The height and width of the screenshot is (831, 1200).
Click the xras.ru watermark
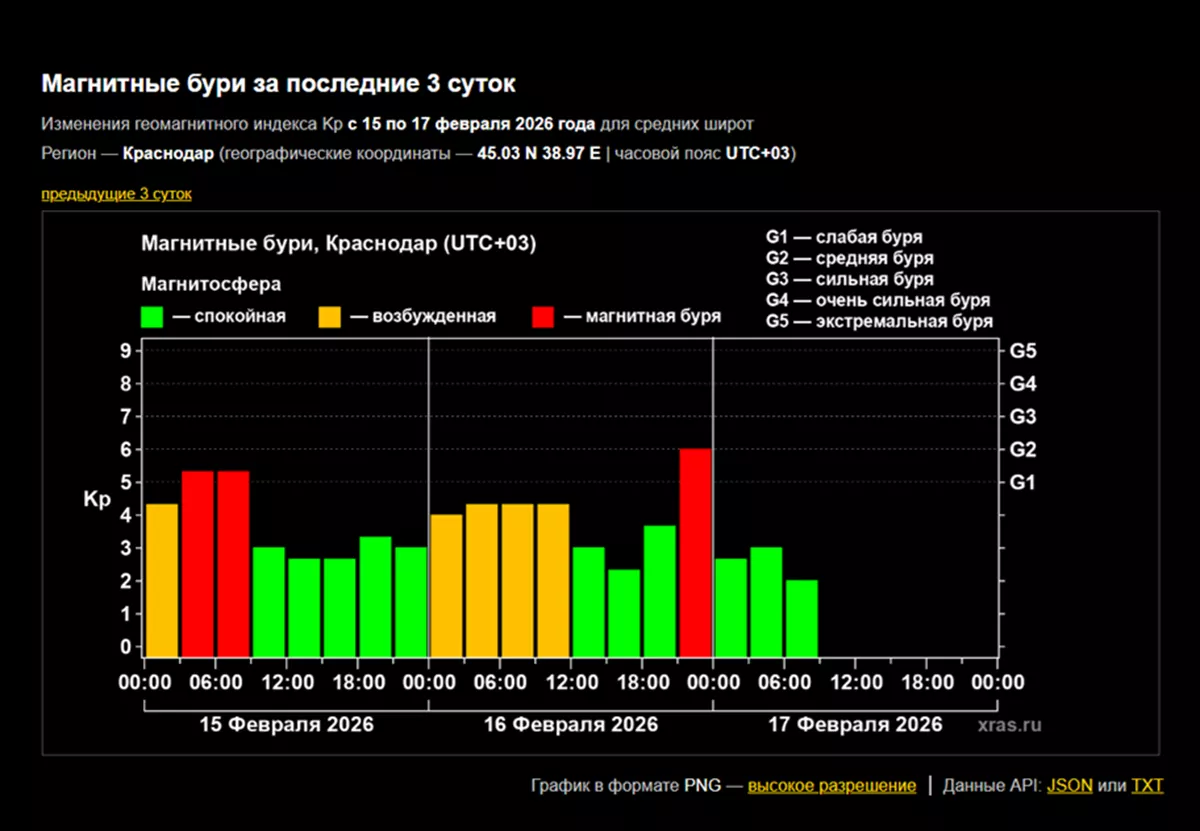[x=1009, y=724]
